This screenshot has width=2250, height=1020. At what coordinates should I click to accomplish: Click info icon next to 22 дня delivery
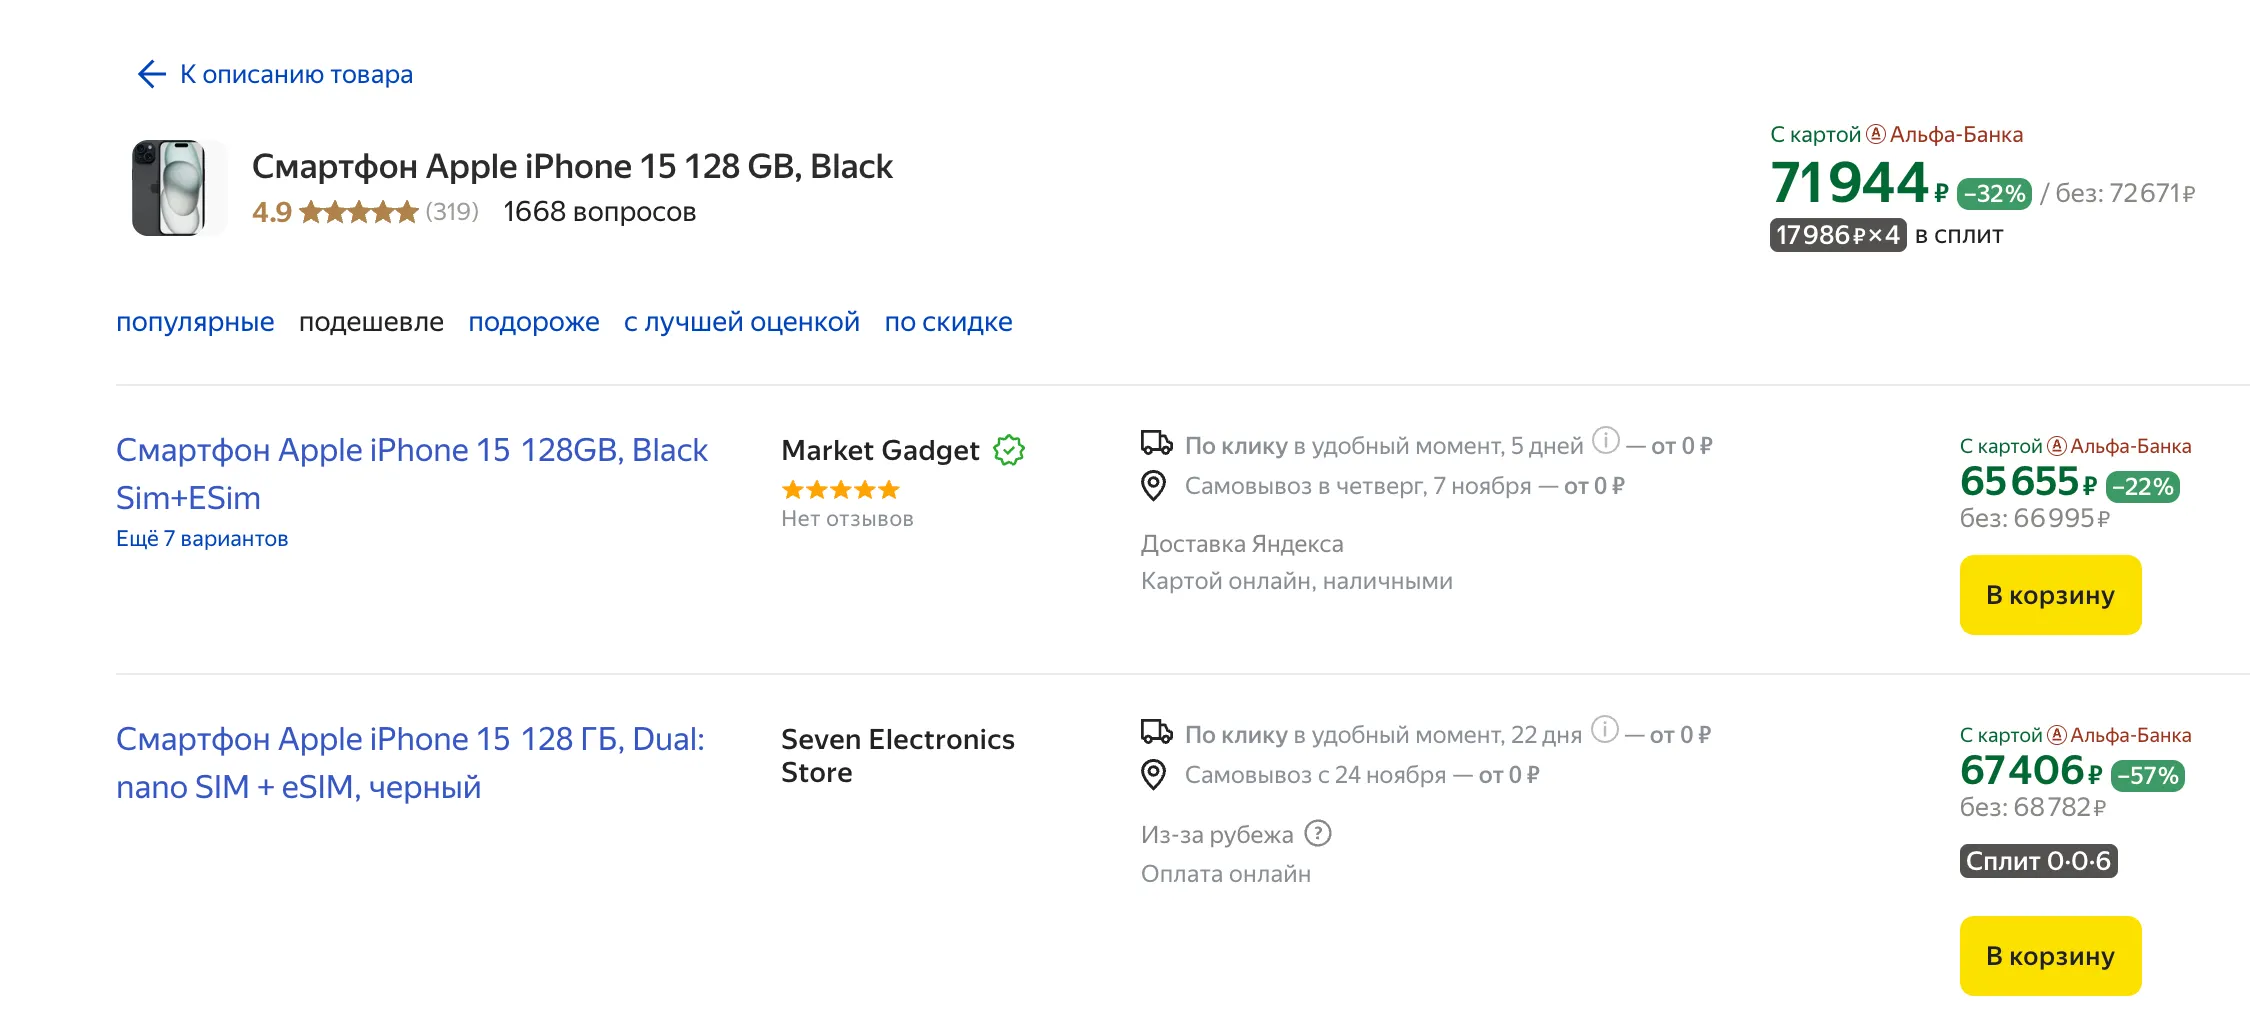click(x=1604, y=729)
